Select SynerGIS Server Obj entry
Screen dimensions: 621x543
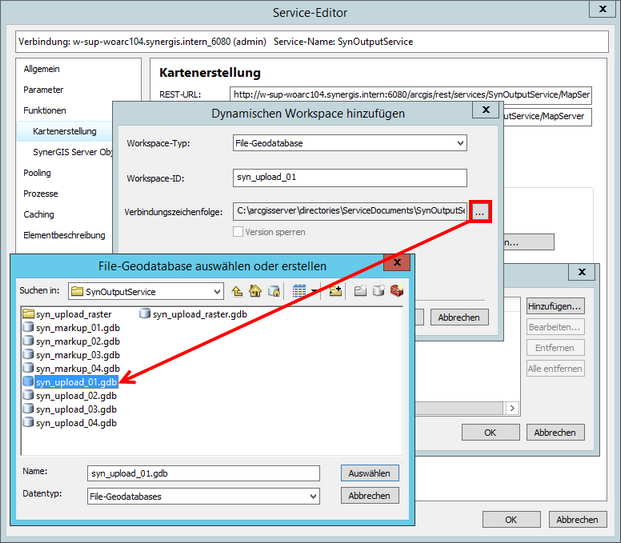pyautogui.click(x=73, y=152)
